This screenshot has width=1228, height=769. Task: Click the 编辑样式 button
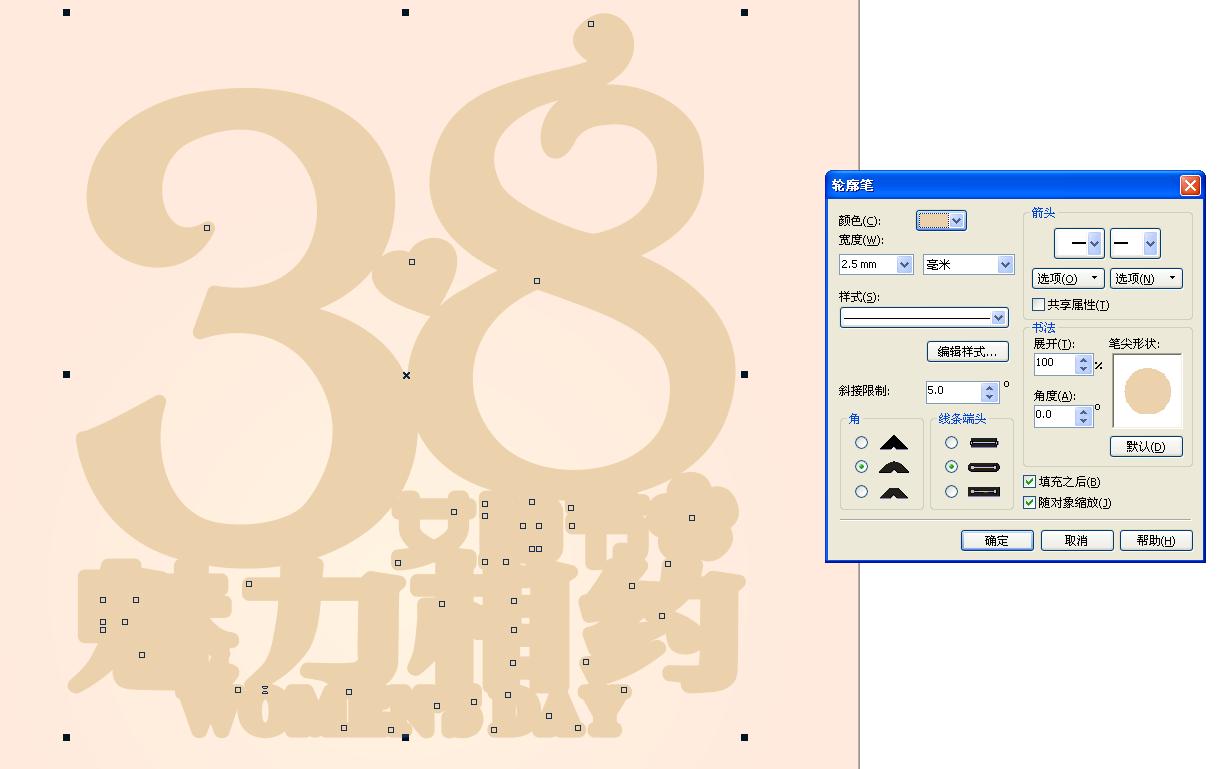[x=967, y=351]
